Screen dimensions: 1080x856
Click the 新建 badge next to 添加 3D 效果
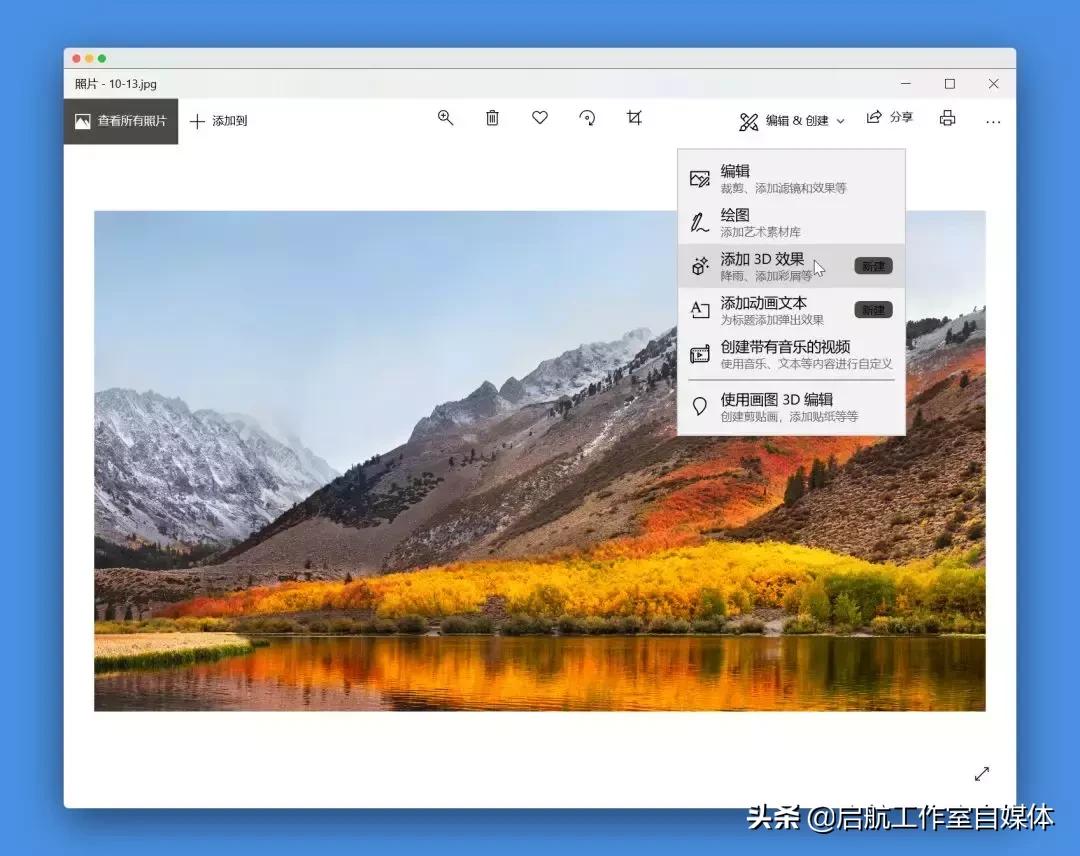click(872, 266)
